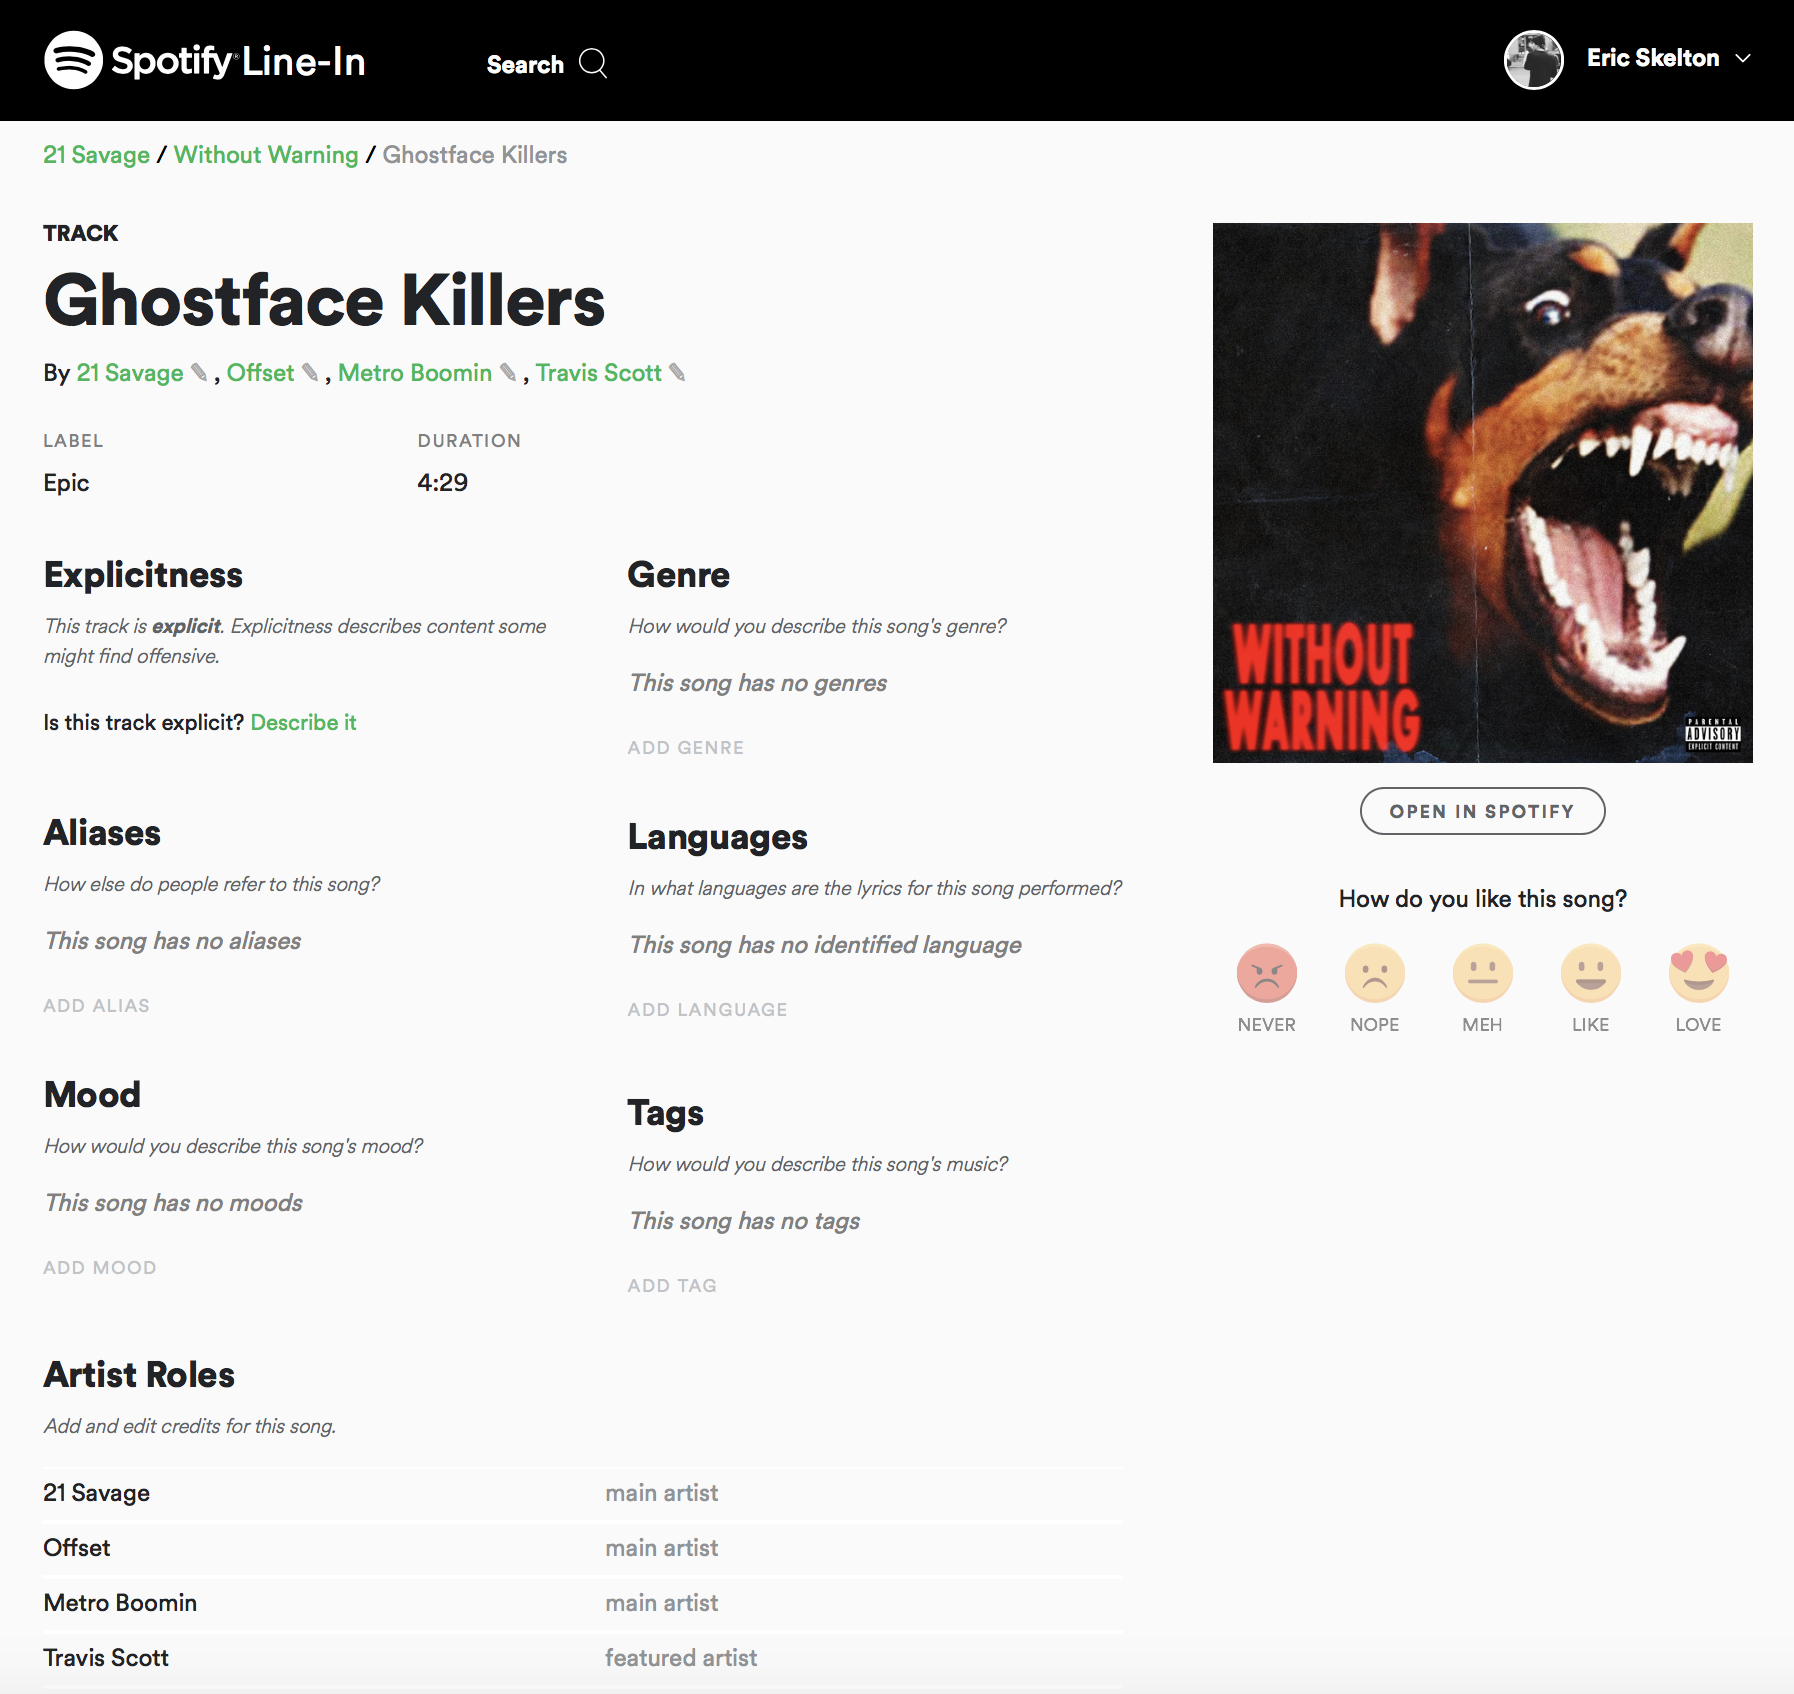Rate the song Meh with neutral emoji
1794x1694 pixels.
[1482, 973]
